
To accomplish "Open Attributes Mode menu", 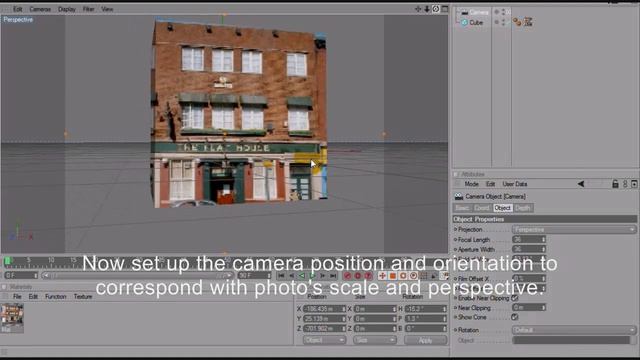I will [x=471, y=184].
